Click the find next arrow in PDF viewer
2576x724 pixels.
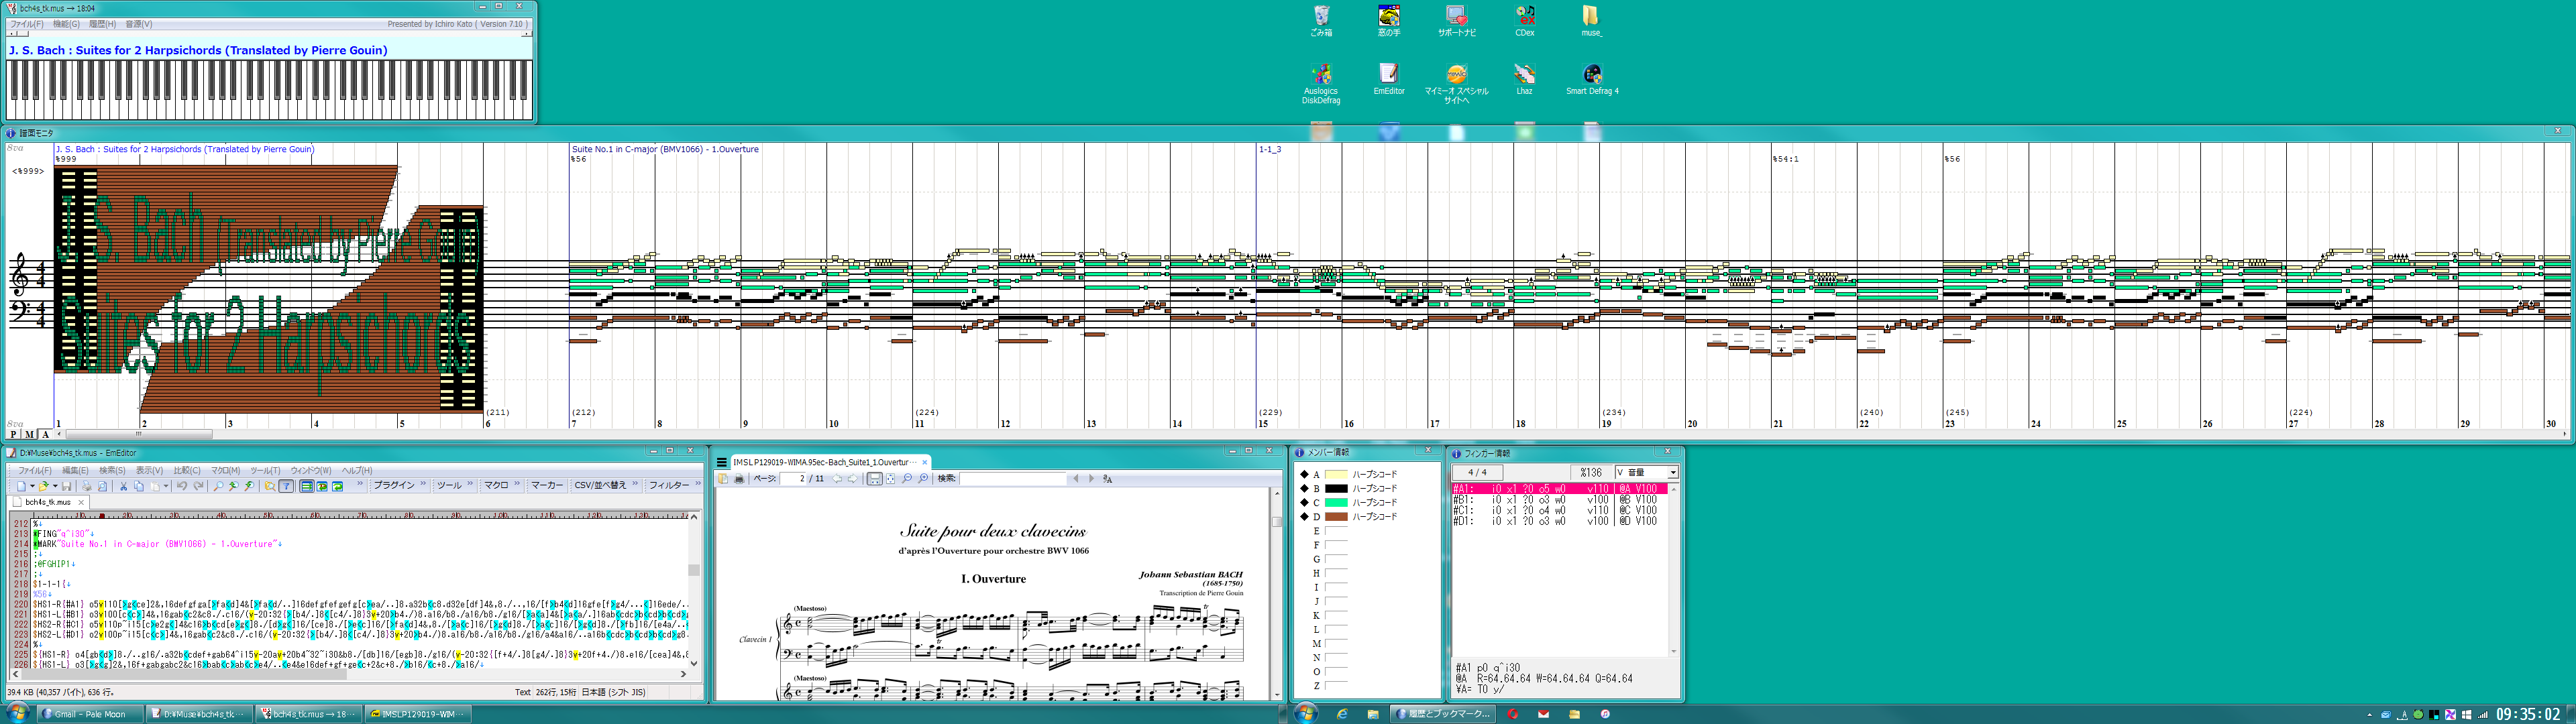[x=1092, y=479]
